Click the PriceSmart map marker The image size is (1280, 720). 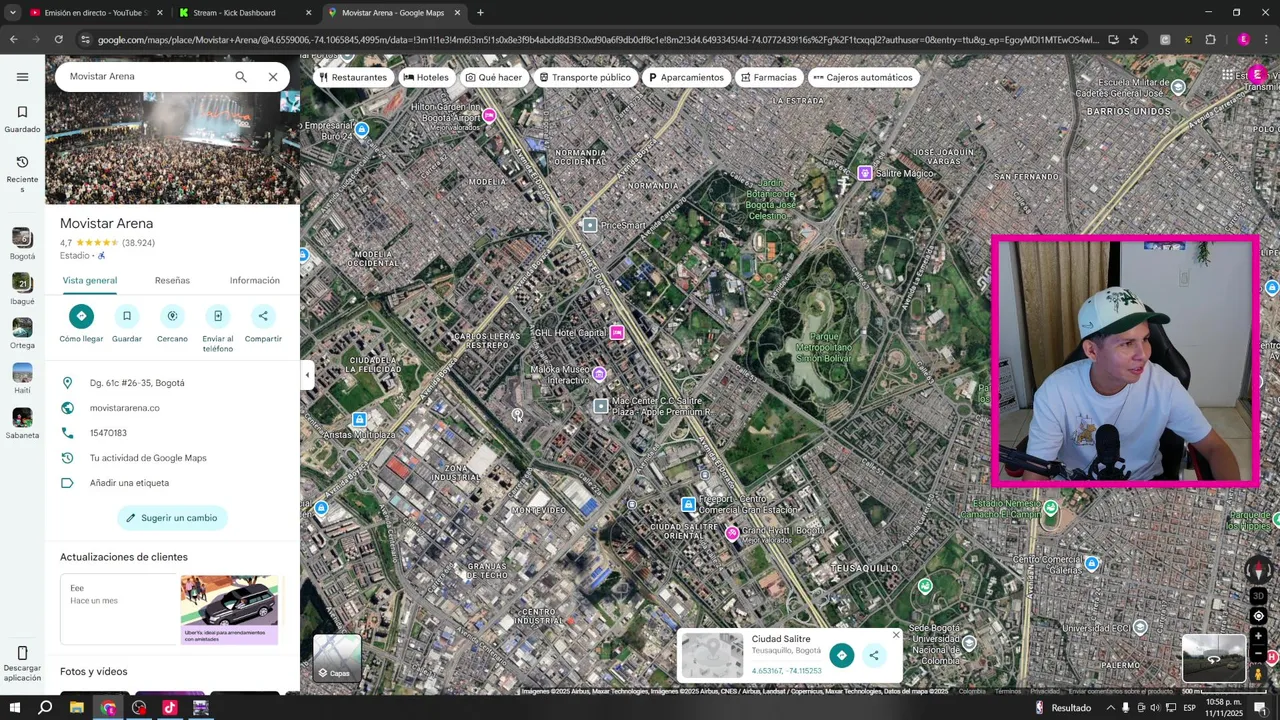click(x=590, y=225)
